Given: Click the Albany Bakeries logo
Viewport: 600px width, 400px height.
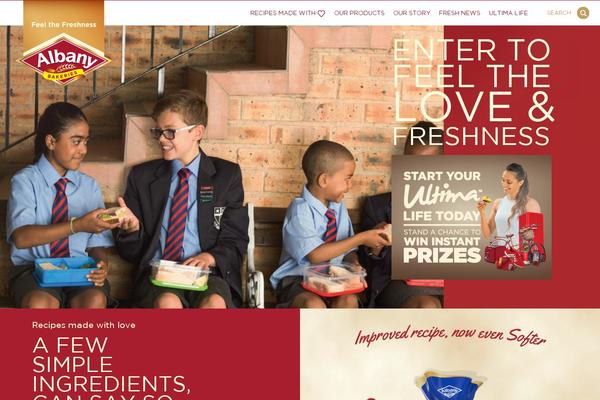Looking at the screenshot, I should tap(64, 59).
